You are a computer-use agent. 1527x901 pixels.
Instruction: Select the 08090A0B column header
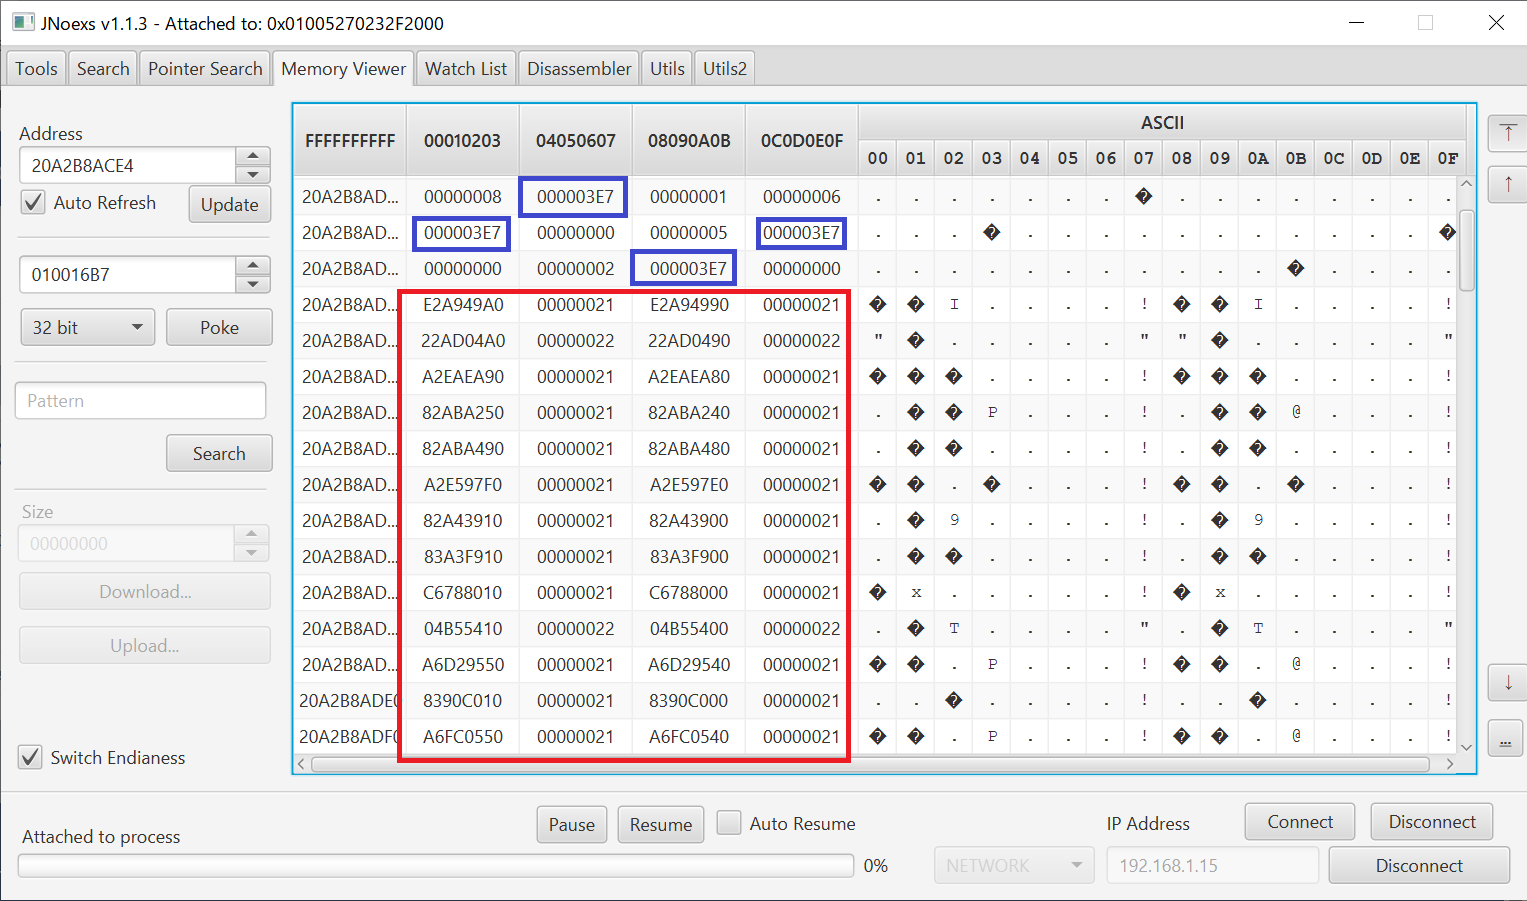tap(689, 140)
